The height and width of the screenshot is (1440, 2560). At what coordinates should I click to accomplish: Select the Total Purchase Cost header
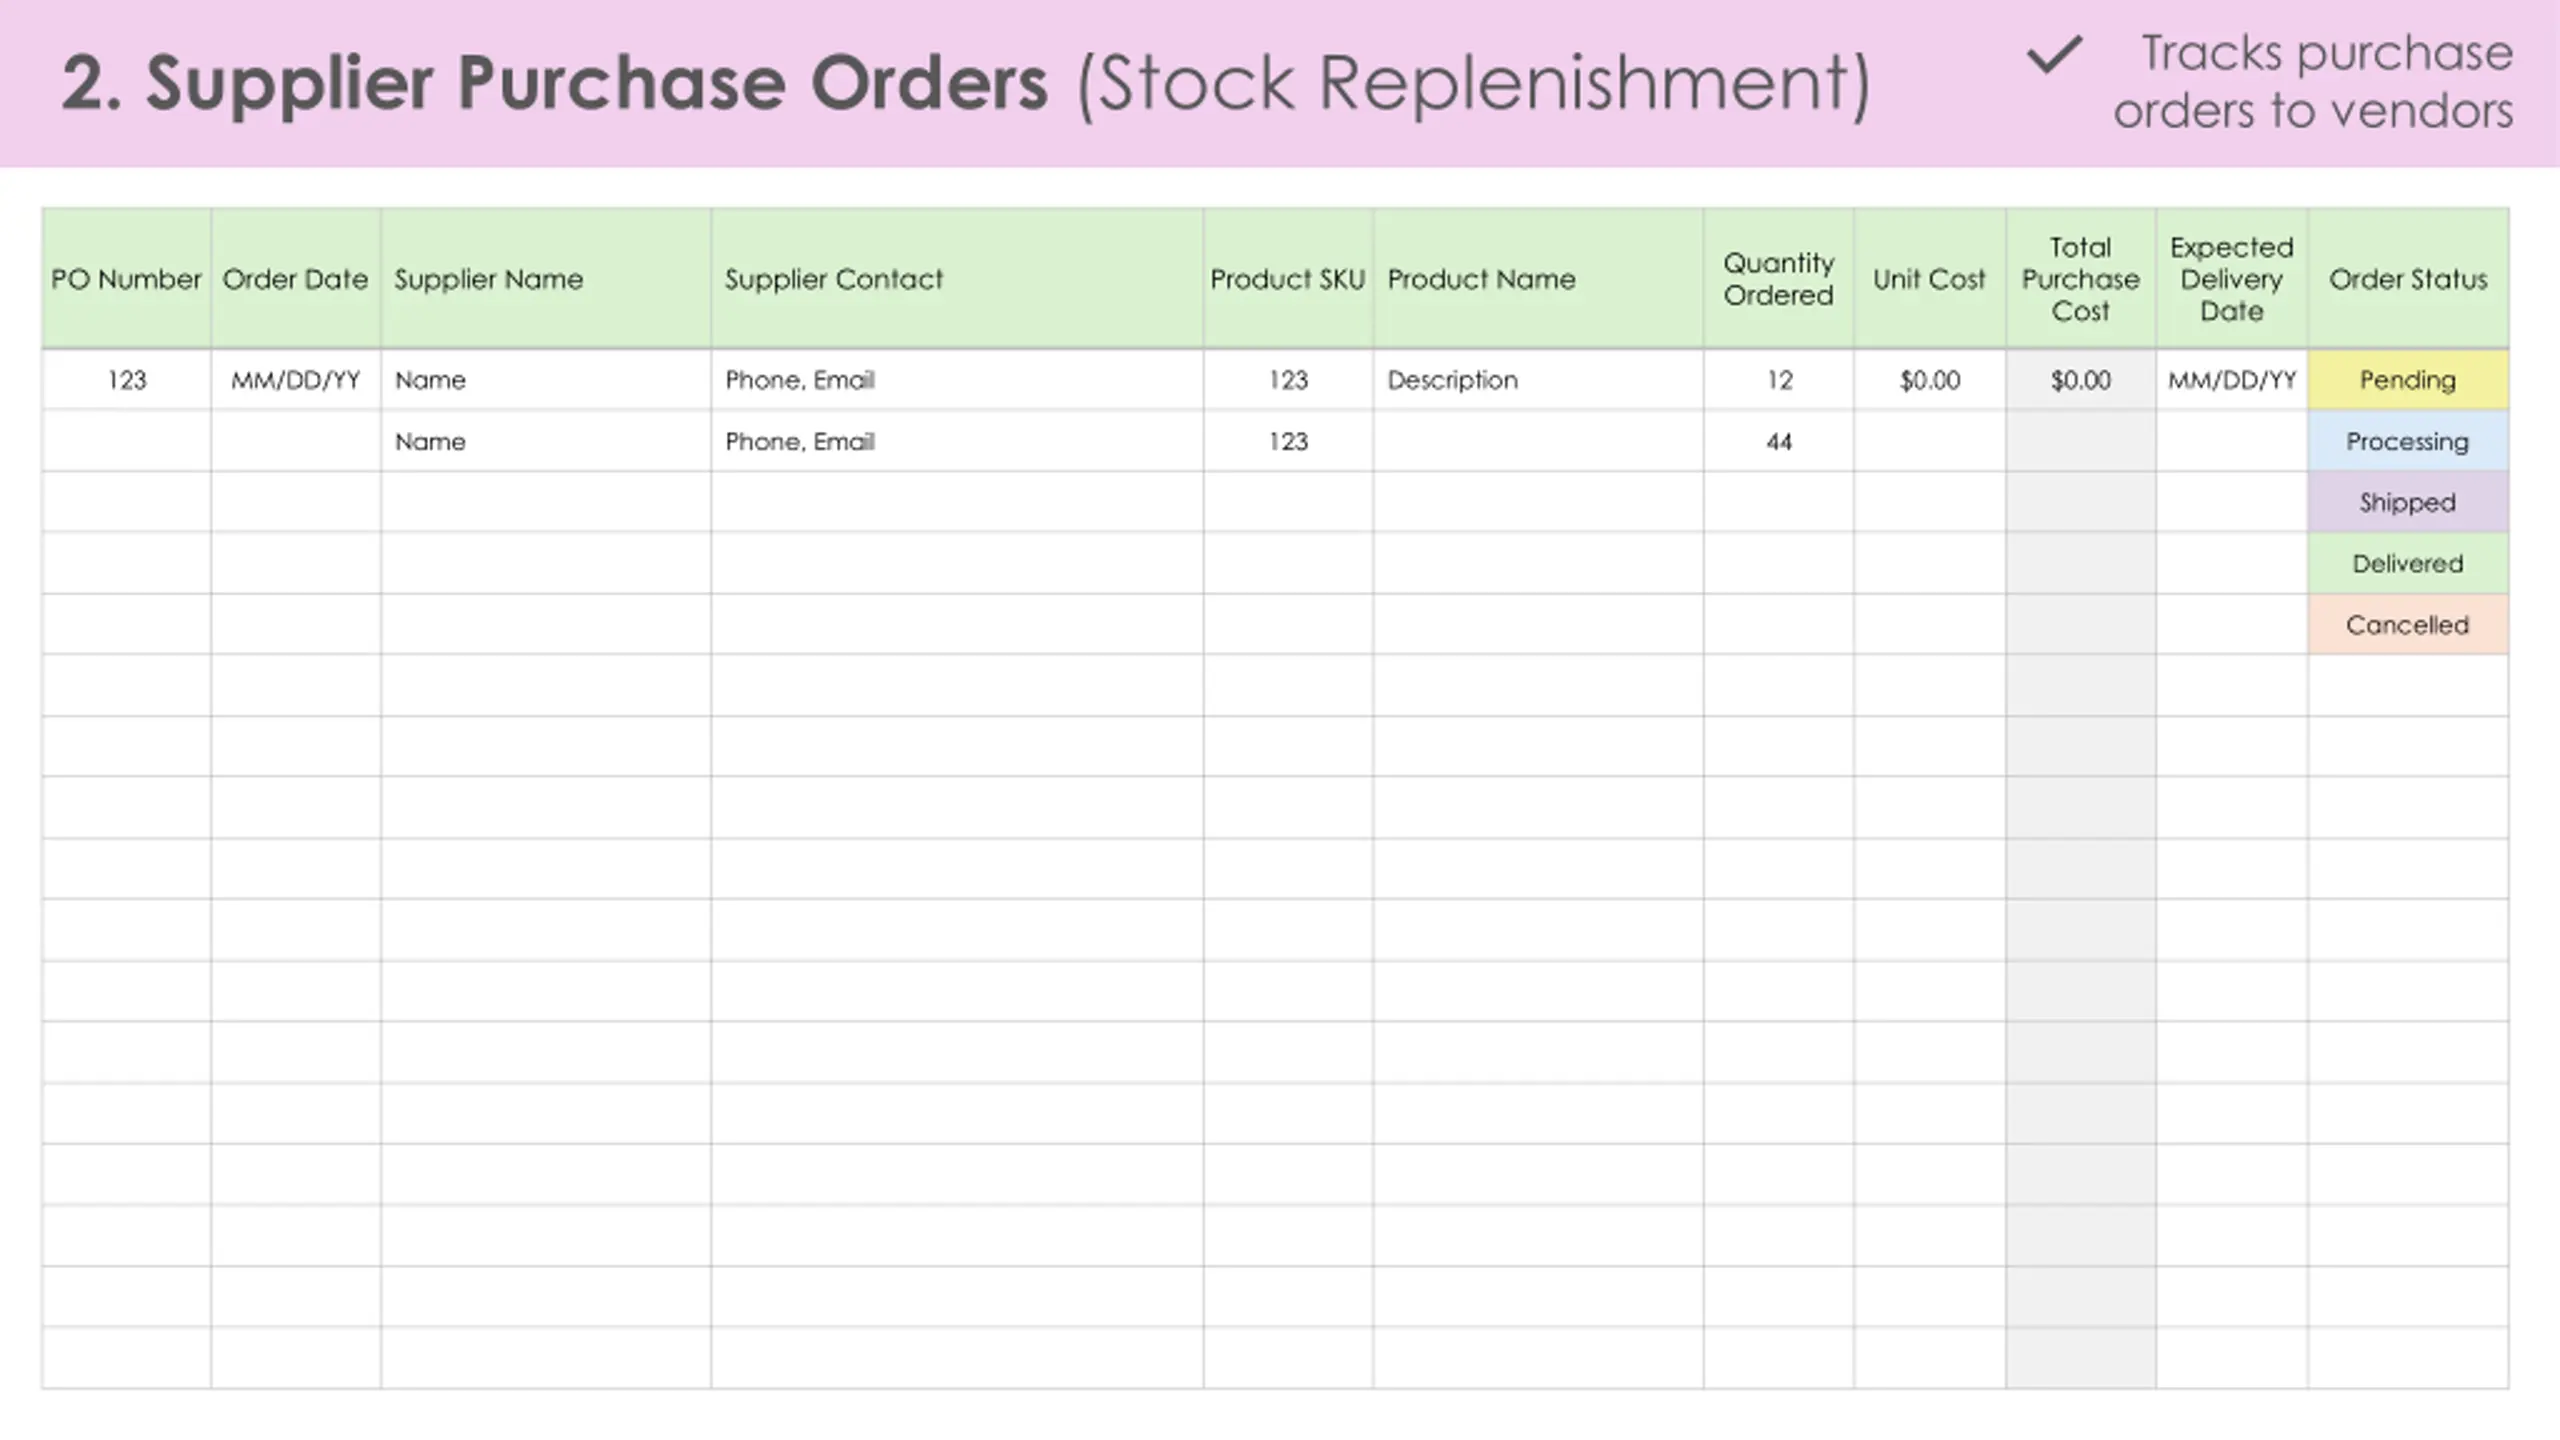coord(2081,279)
